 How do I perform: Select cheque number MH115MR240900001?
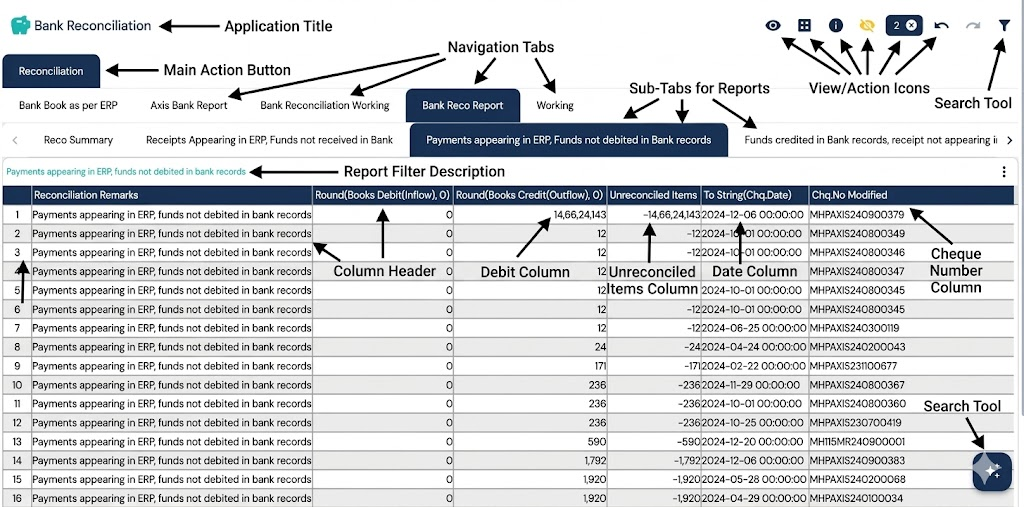coord(857,442)
